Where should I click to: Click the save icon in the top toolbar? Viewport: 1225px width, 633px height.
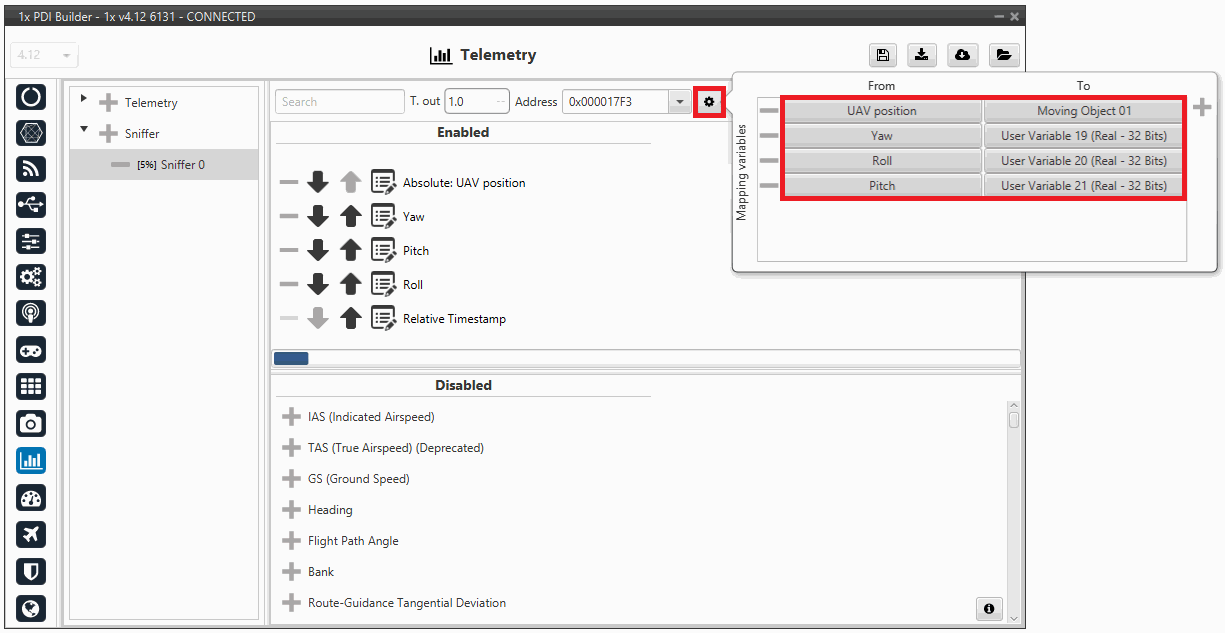883,55
